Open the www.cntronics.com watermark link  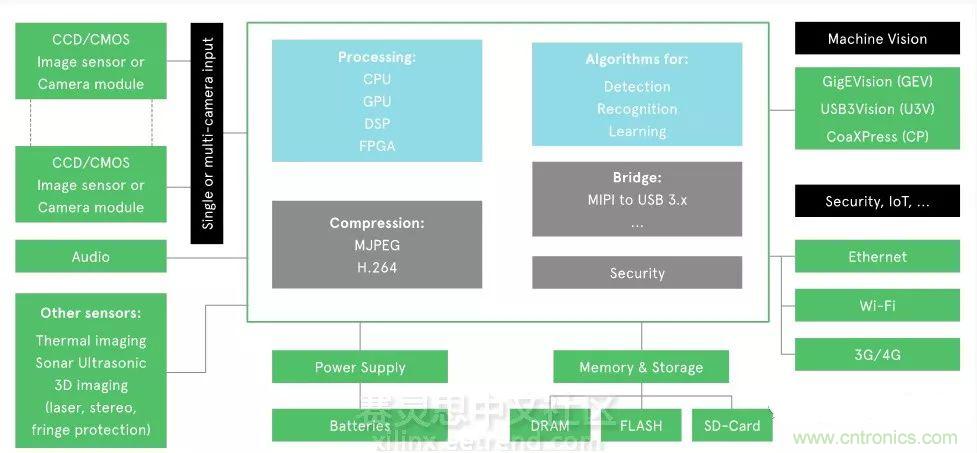click(875, 438)
